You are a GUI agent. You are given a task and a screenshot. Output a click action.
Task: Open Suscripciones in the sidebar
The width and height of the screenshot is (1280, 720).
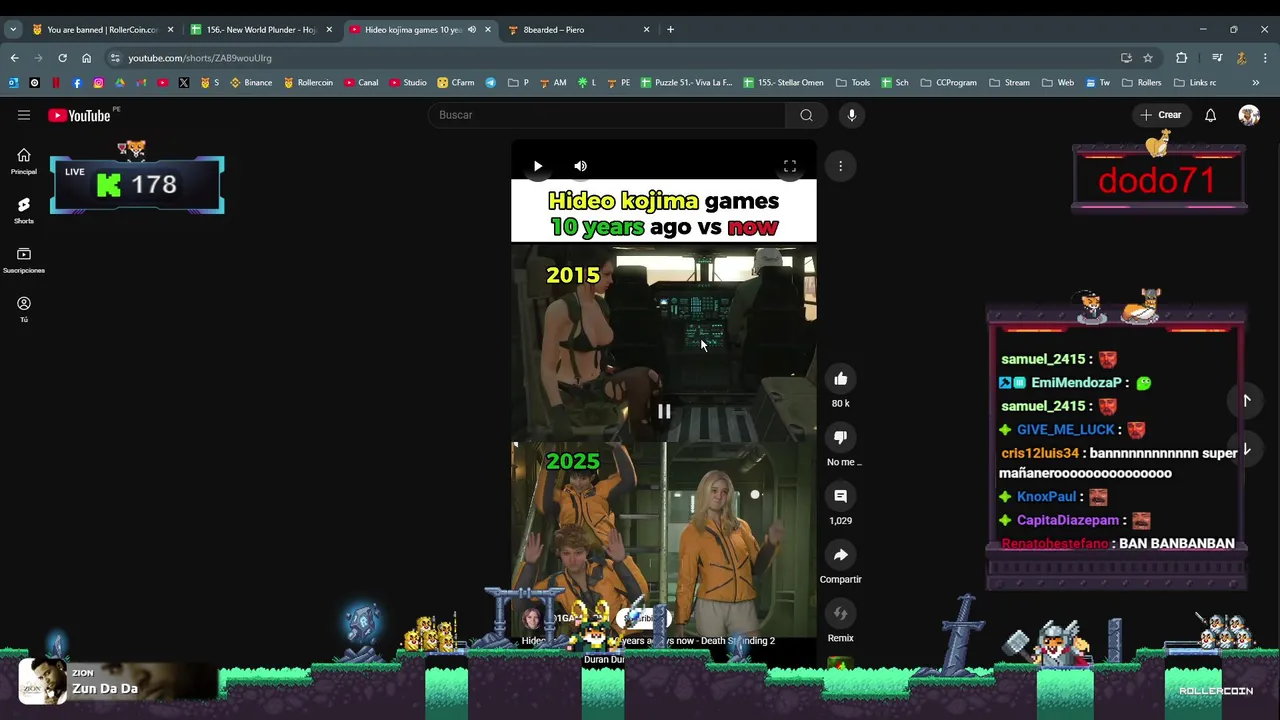tap(24, 260)
